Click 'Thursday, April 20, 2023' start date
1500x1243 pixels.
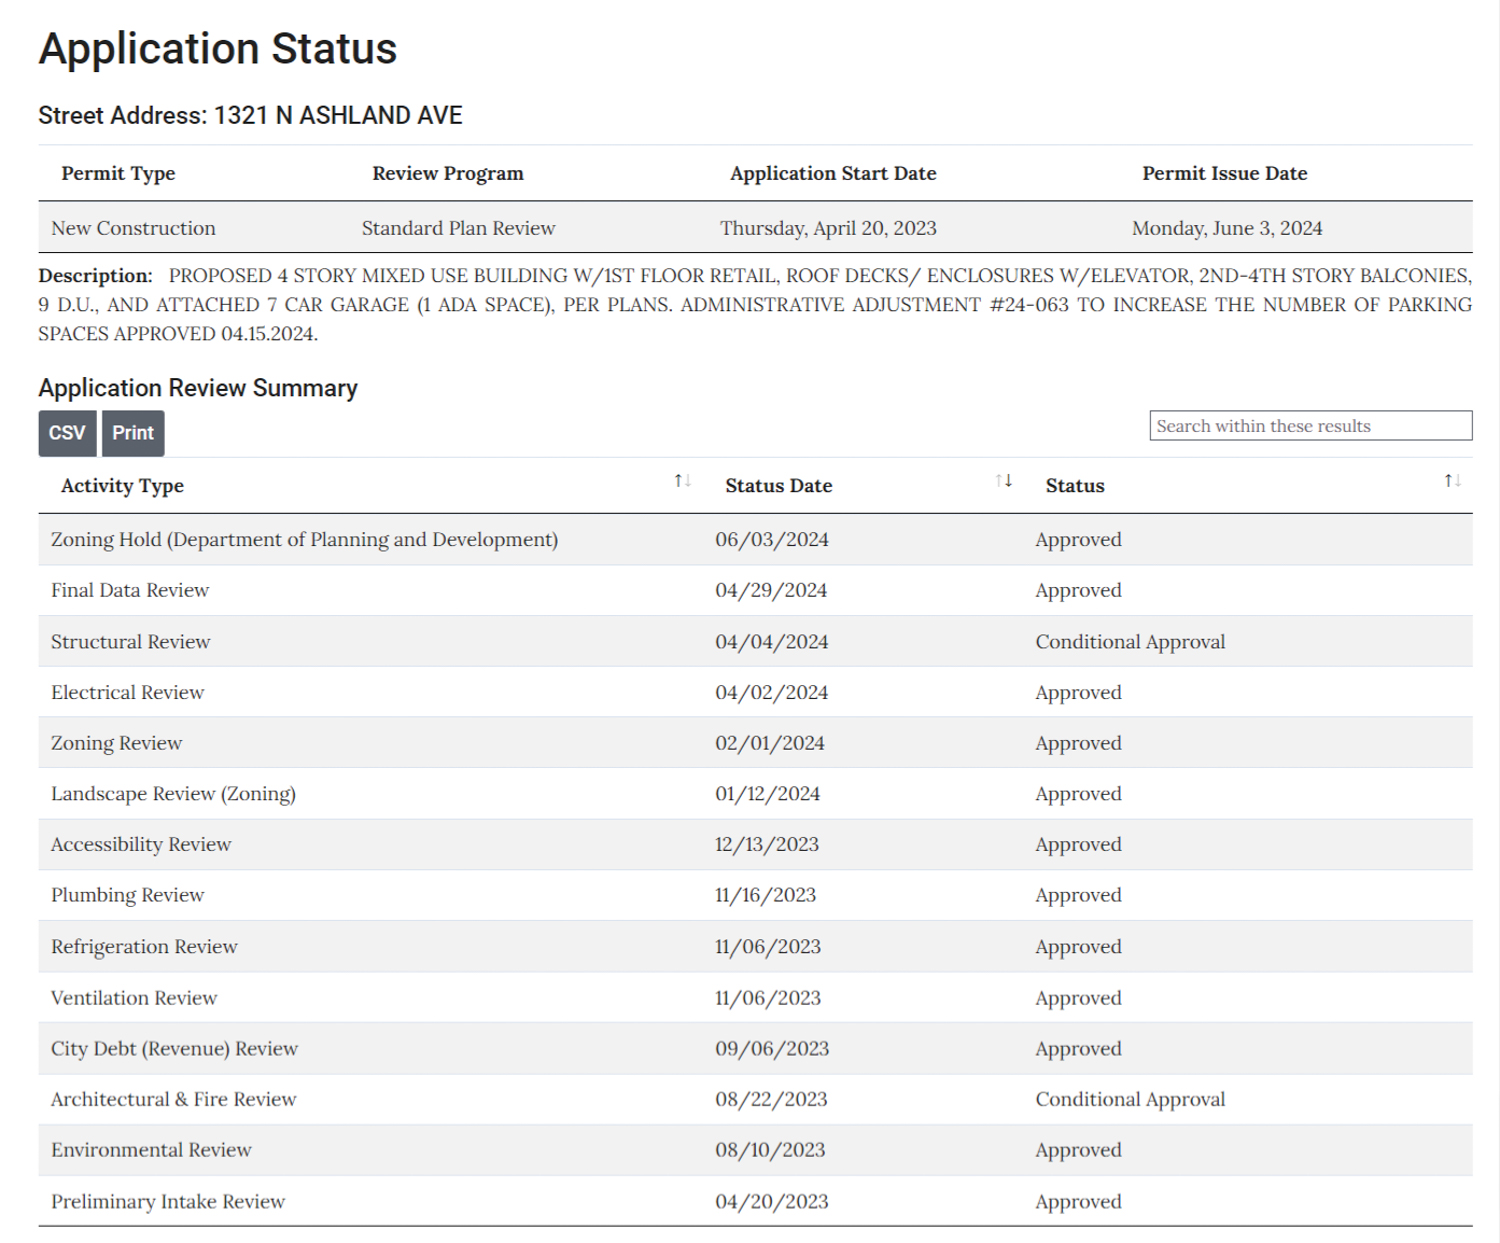tap(828, 228)
